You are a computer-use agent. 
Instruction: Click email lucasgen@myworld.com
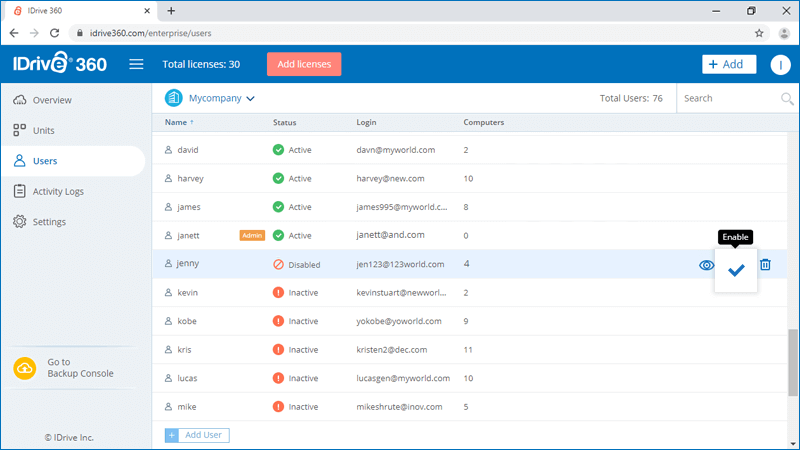coord(403,378)
